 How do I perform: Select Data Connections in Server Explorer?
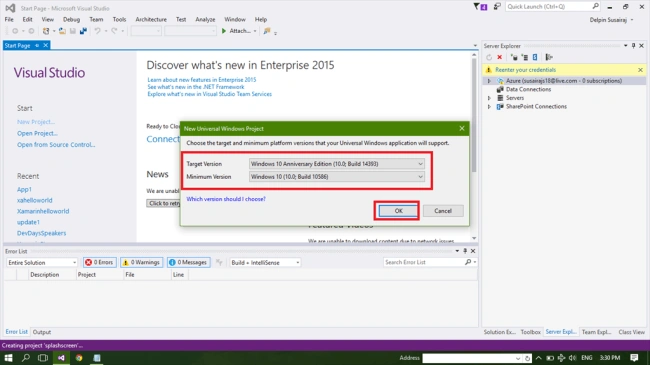pos(528,89)
